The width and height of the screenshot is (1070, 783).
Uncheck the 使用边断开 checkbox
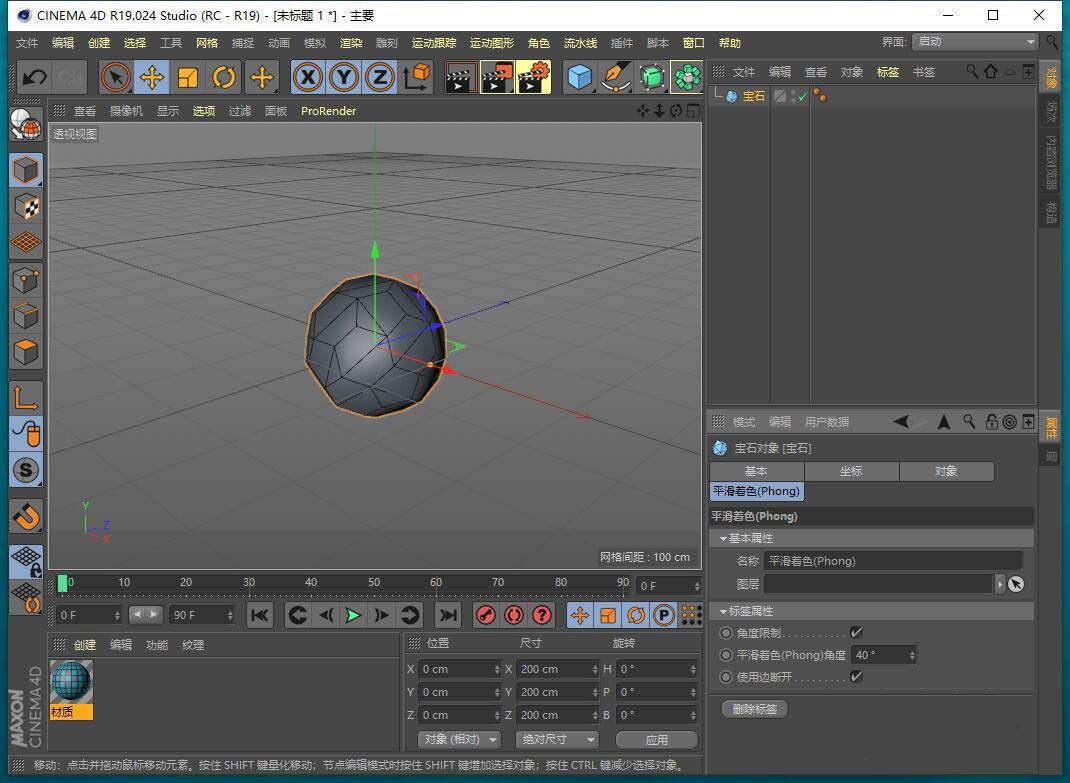coord(856,677)
